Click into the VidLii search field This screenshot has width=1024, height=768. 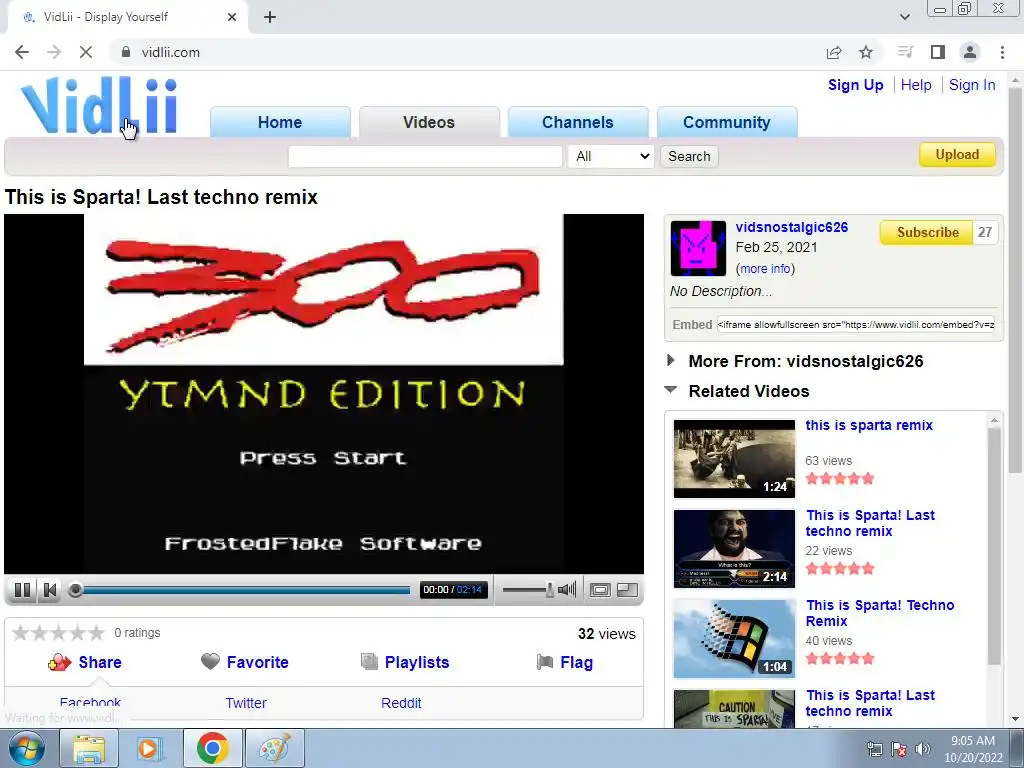point(425,156)
